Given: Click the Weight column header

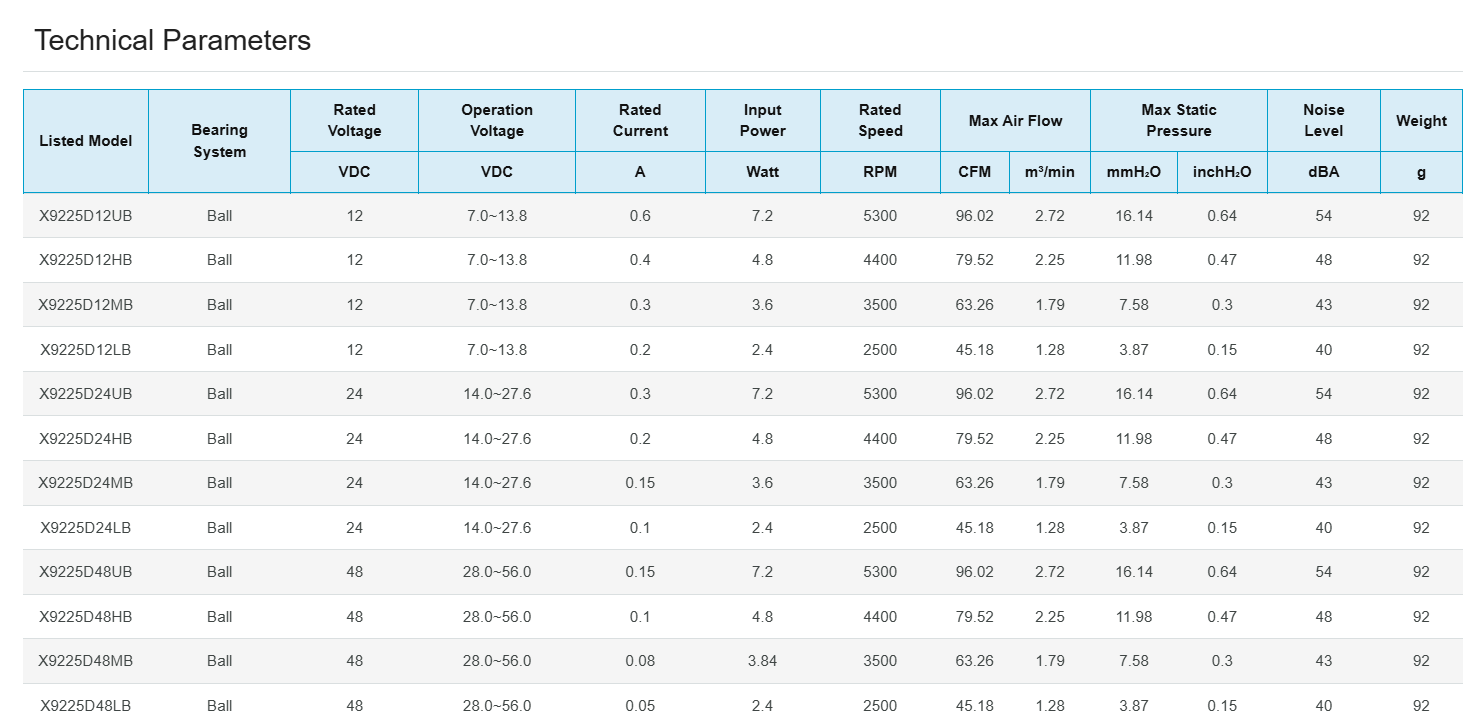Looking at the screenshot, I should [1421, 121].
